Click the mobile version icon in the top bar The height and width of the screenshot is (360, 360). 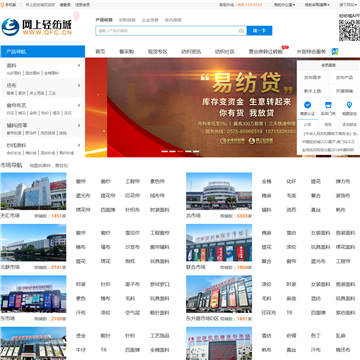click(2, 5)
